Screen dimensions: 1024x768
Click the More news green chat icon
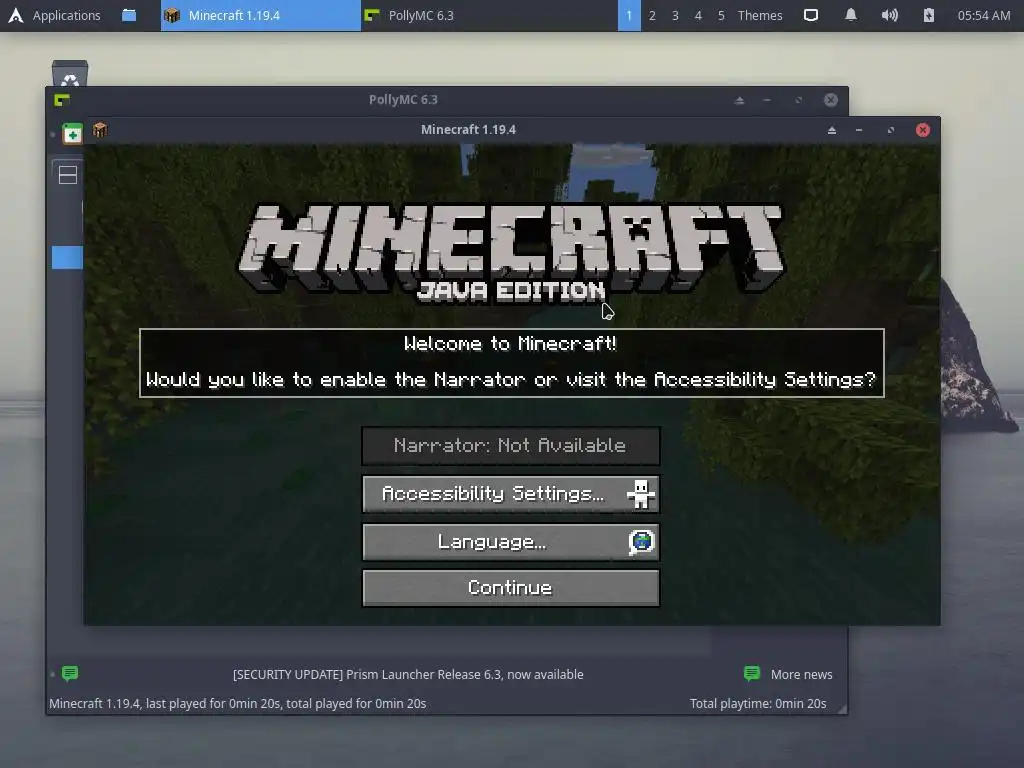coord(752,673)
